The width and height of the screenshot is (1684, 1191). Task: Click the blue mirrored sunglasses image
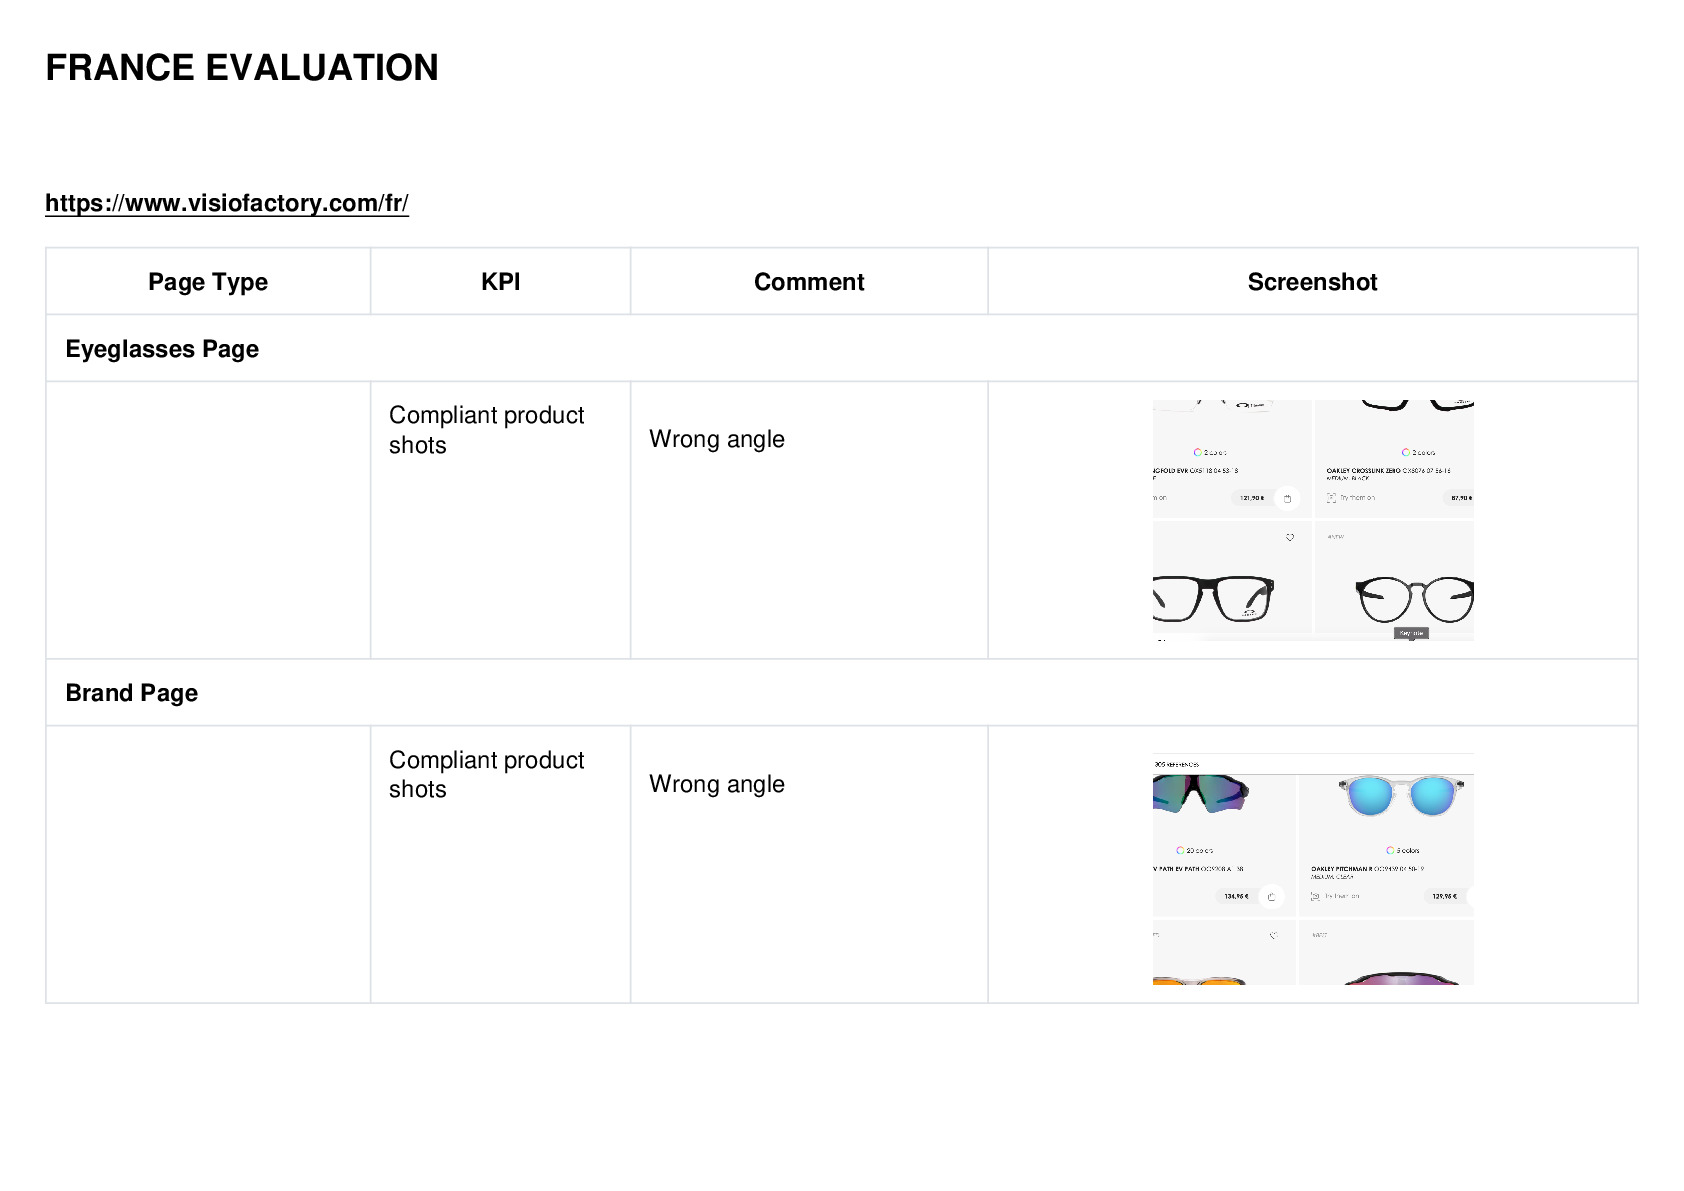1401,796
